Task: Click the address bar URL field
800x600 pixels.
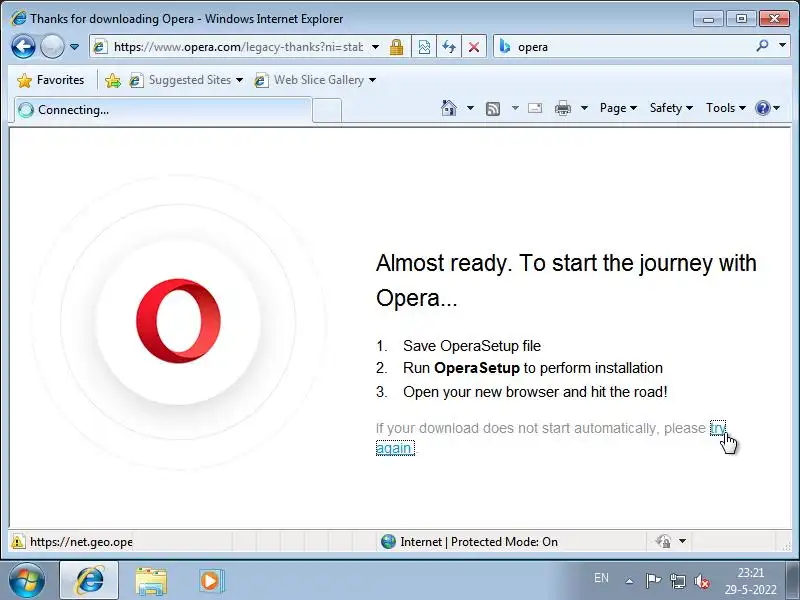Action: 238,47
